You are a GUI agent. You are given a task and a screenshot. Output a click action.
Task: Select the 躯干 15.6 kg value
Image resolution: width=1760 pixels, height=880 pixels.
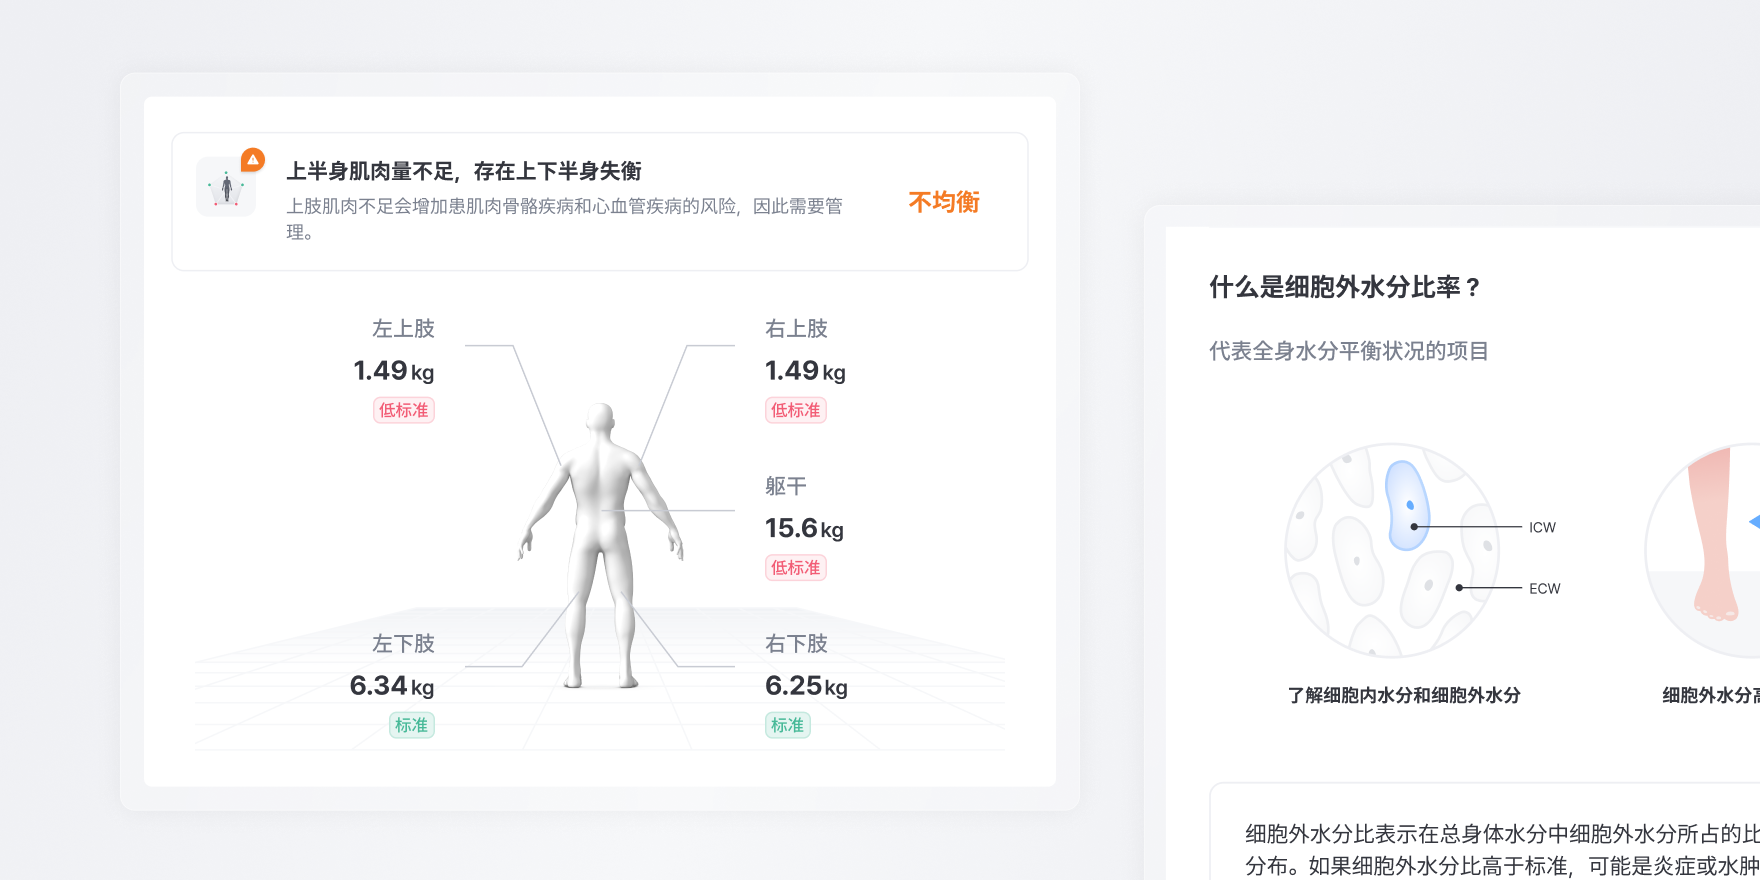click(x=804, y=528)
